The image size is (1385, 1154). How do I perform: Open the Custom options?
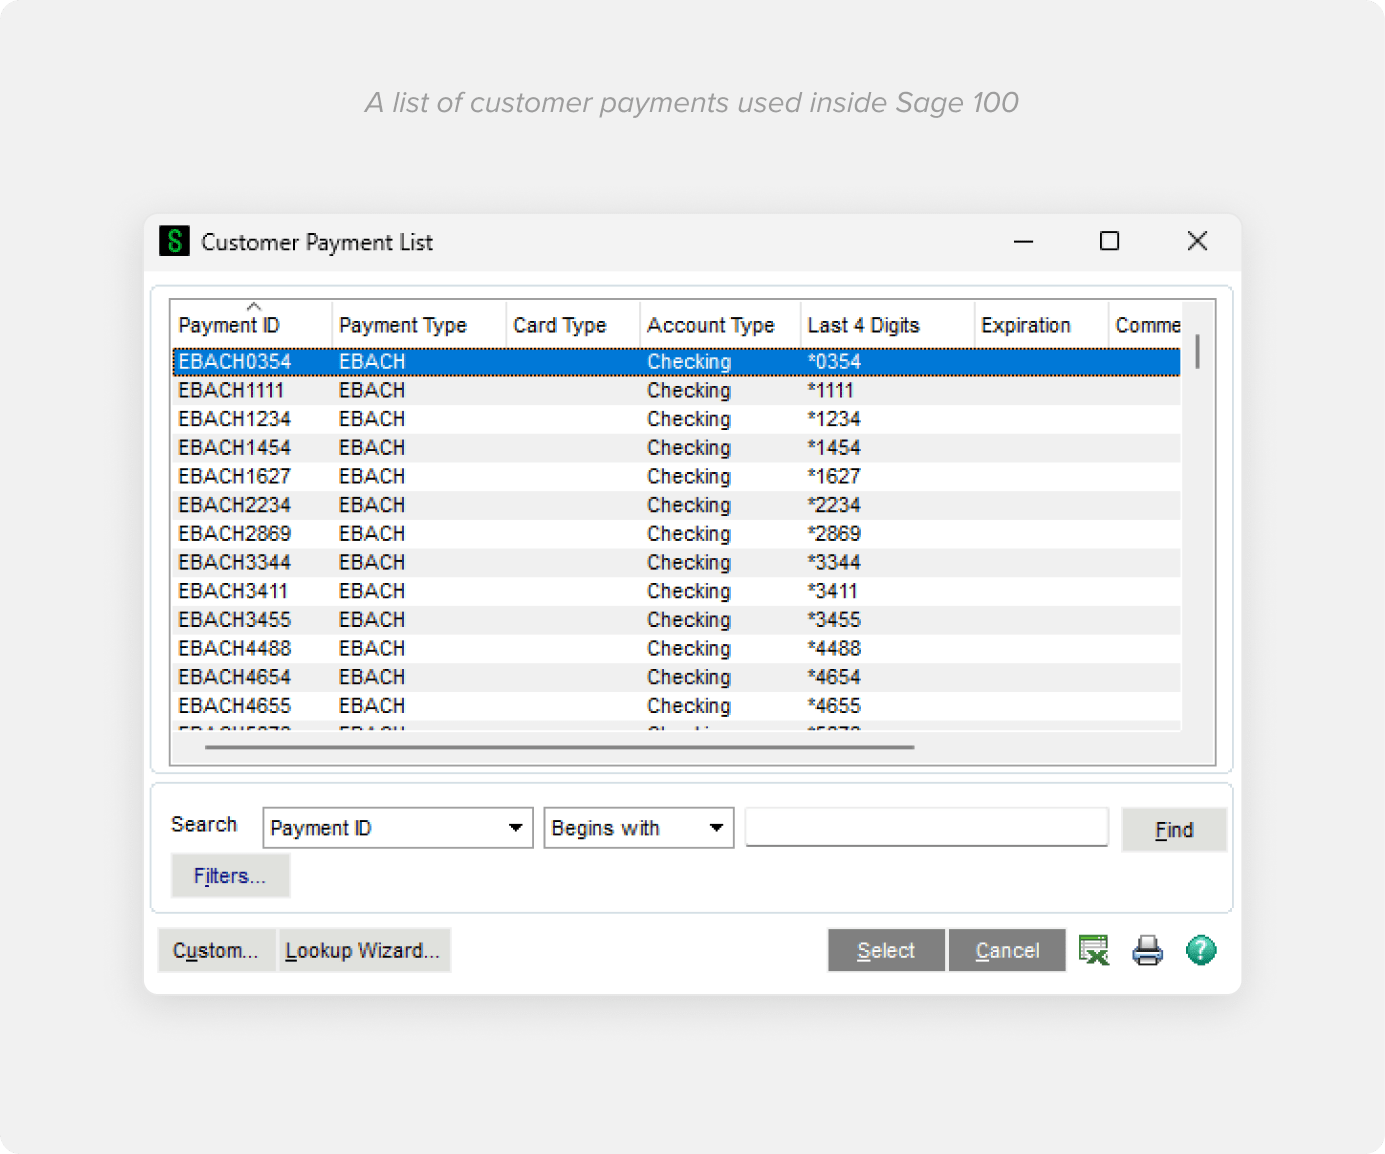(x=216, y=950)
